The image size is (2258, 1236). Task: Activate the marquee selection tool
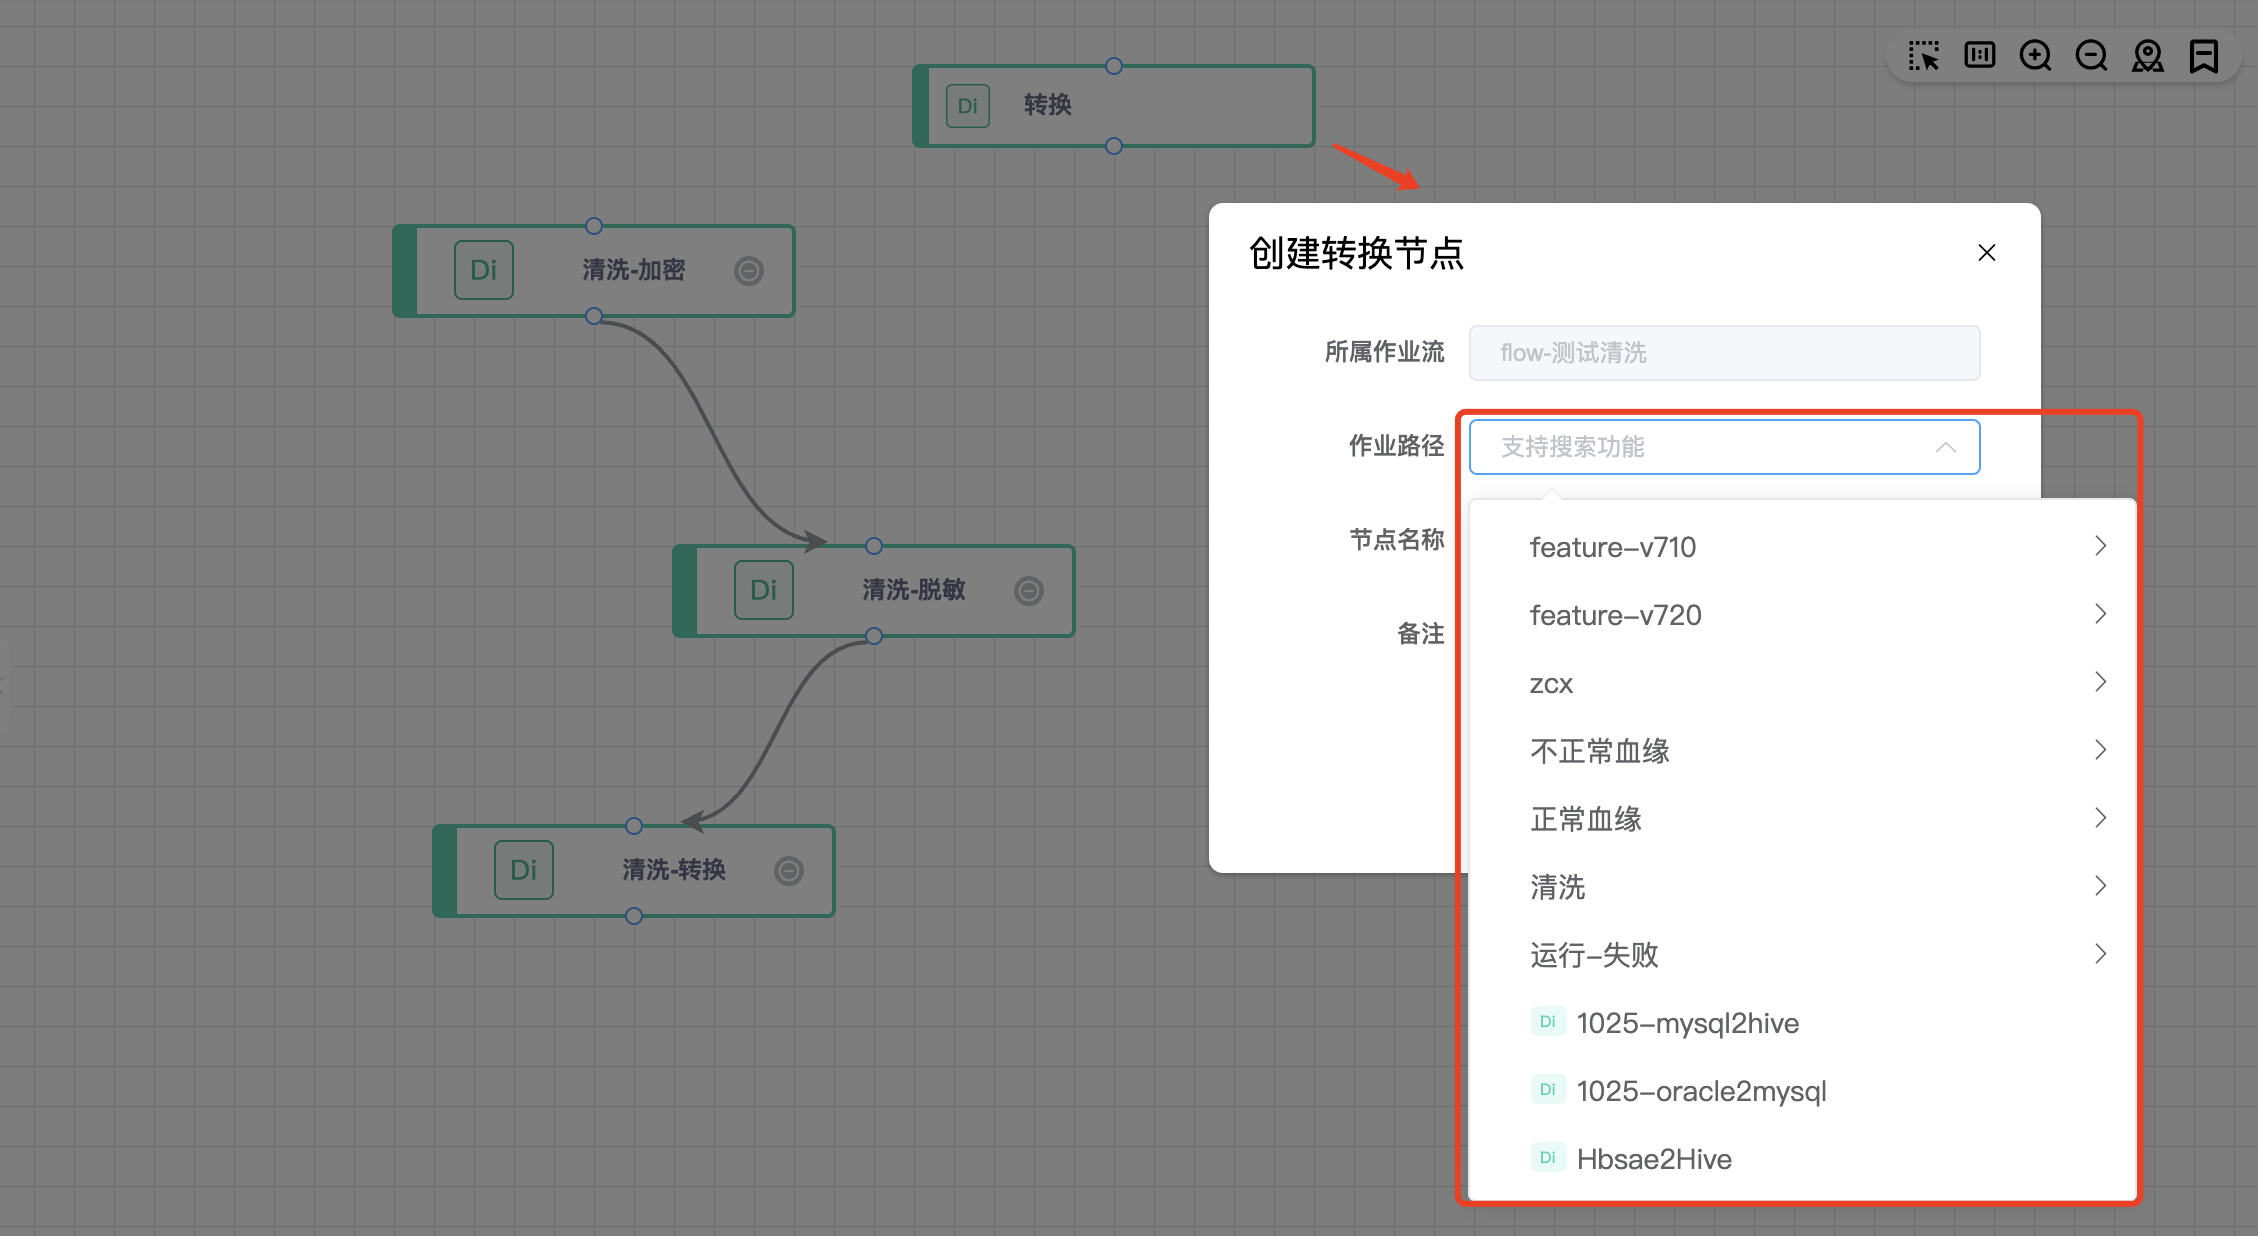(x=1923, y=56)
